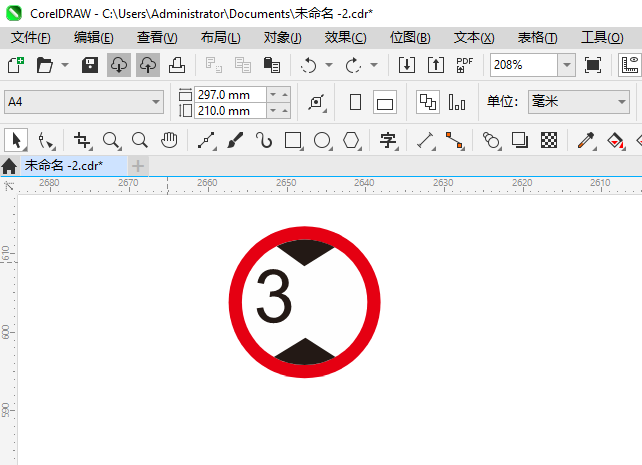
Task: Click the cloud download icon
Action: (119, 65)
